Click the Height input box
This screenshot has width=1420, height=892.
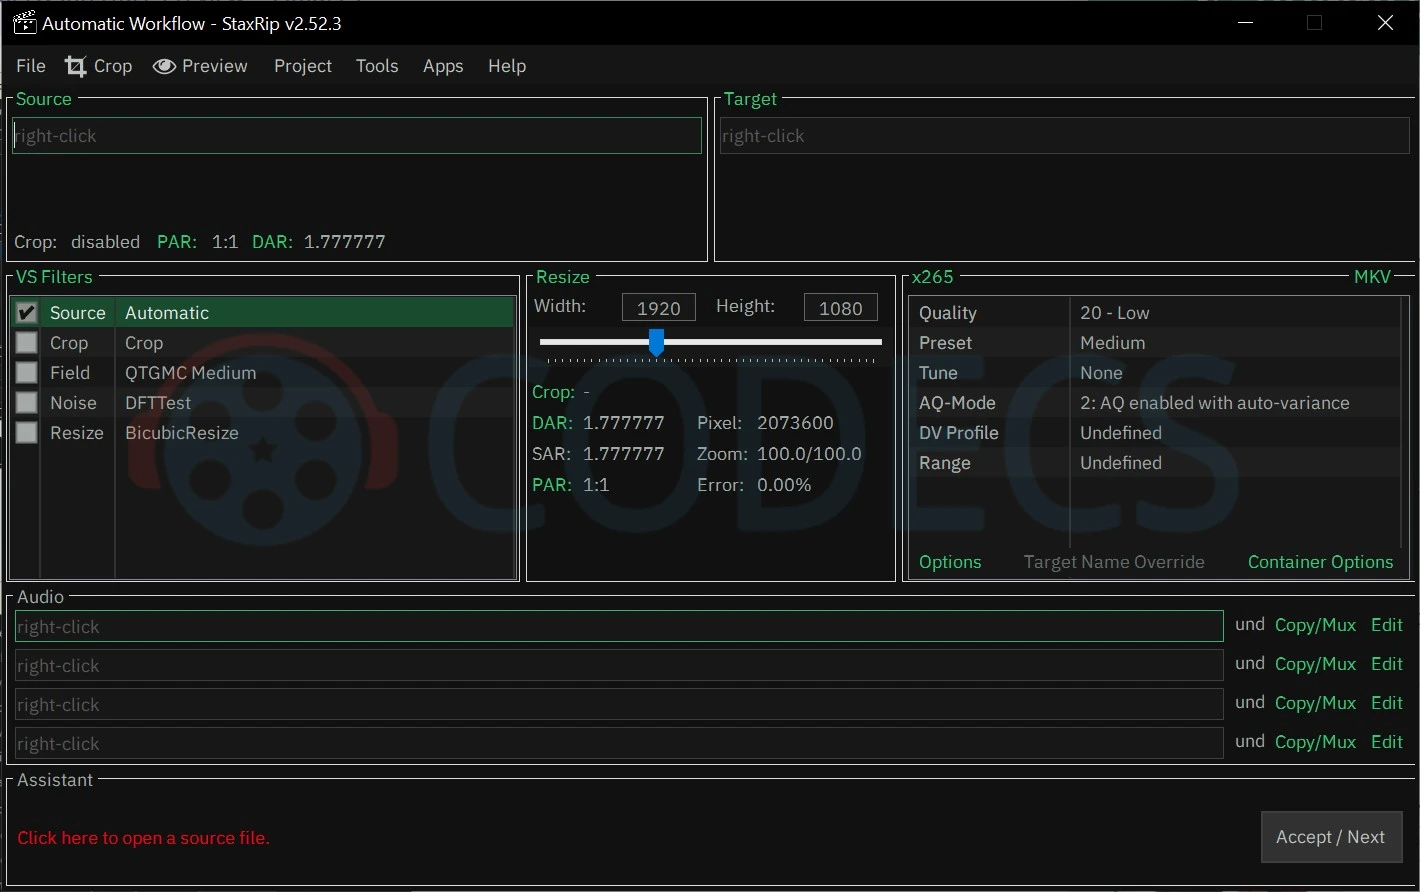click(x=841, y=308)
